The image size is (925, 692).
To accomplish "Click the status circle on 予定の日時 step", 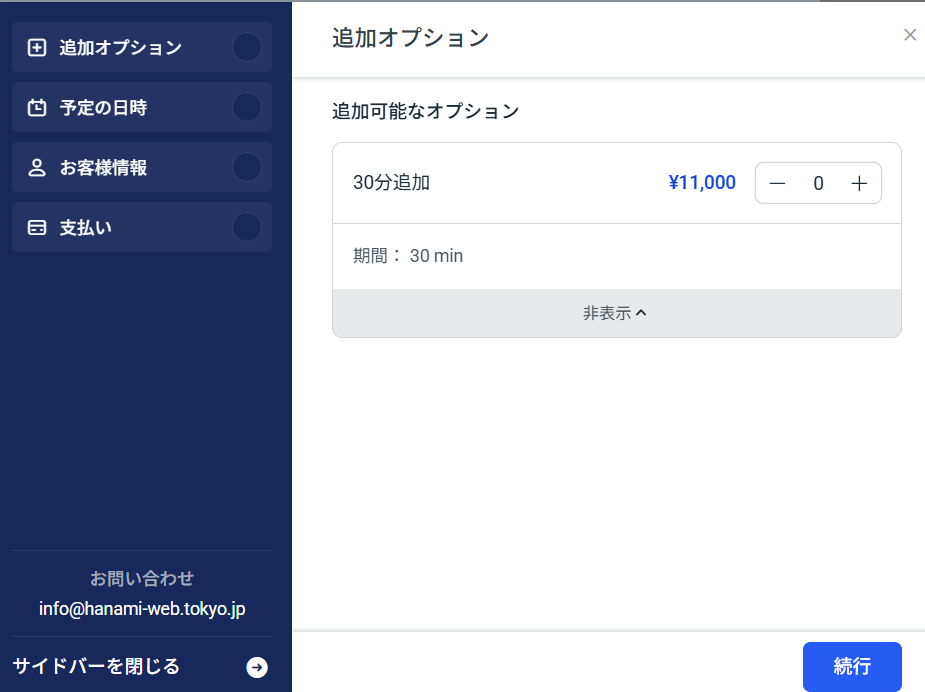I will pyautogui.click(x=246, y=107).
